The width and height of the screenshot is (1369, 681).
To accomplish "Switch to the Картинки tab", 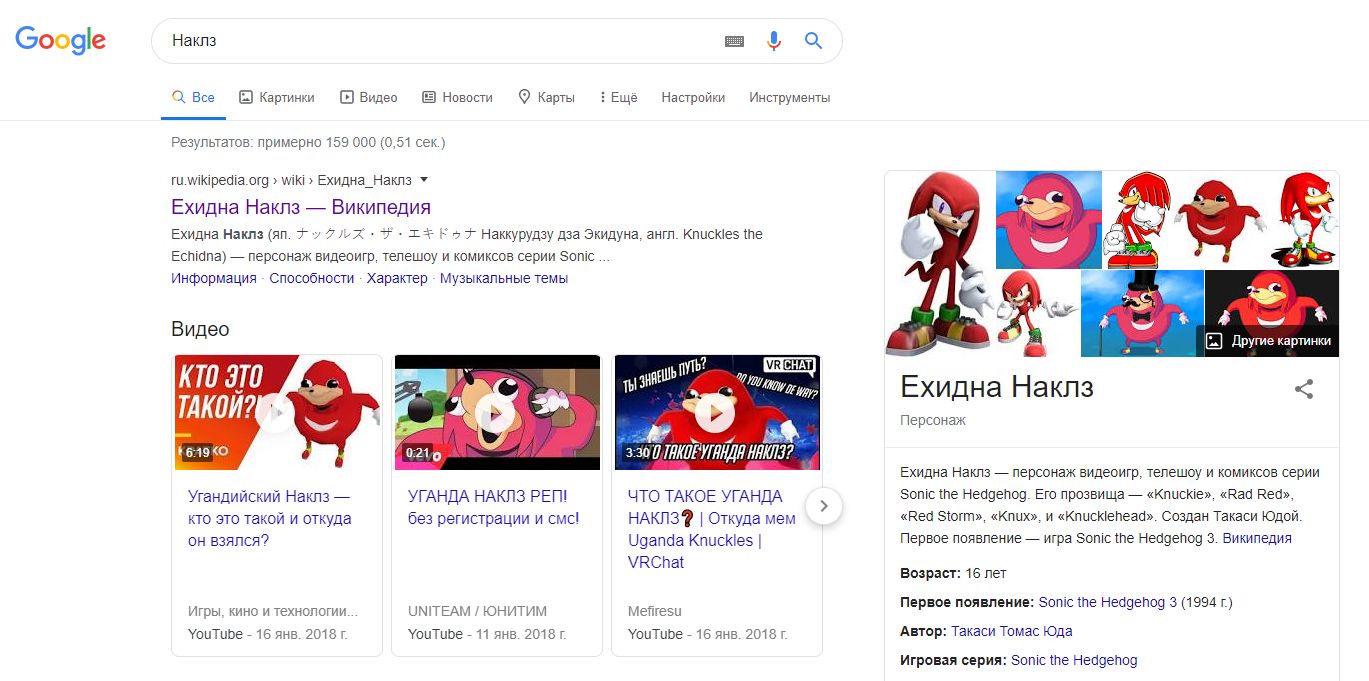I will pos(277,97).
